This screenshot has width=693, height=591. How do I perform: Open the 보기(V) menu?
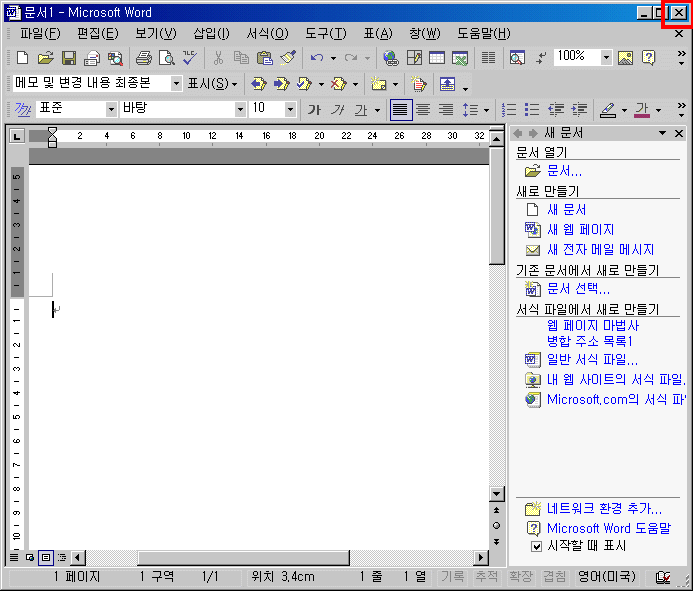(x=156, y=34)
